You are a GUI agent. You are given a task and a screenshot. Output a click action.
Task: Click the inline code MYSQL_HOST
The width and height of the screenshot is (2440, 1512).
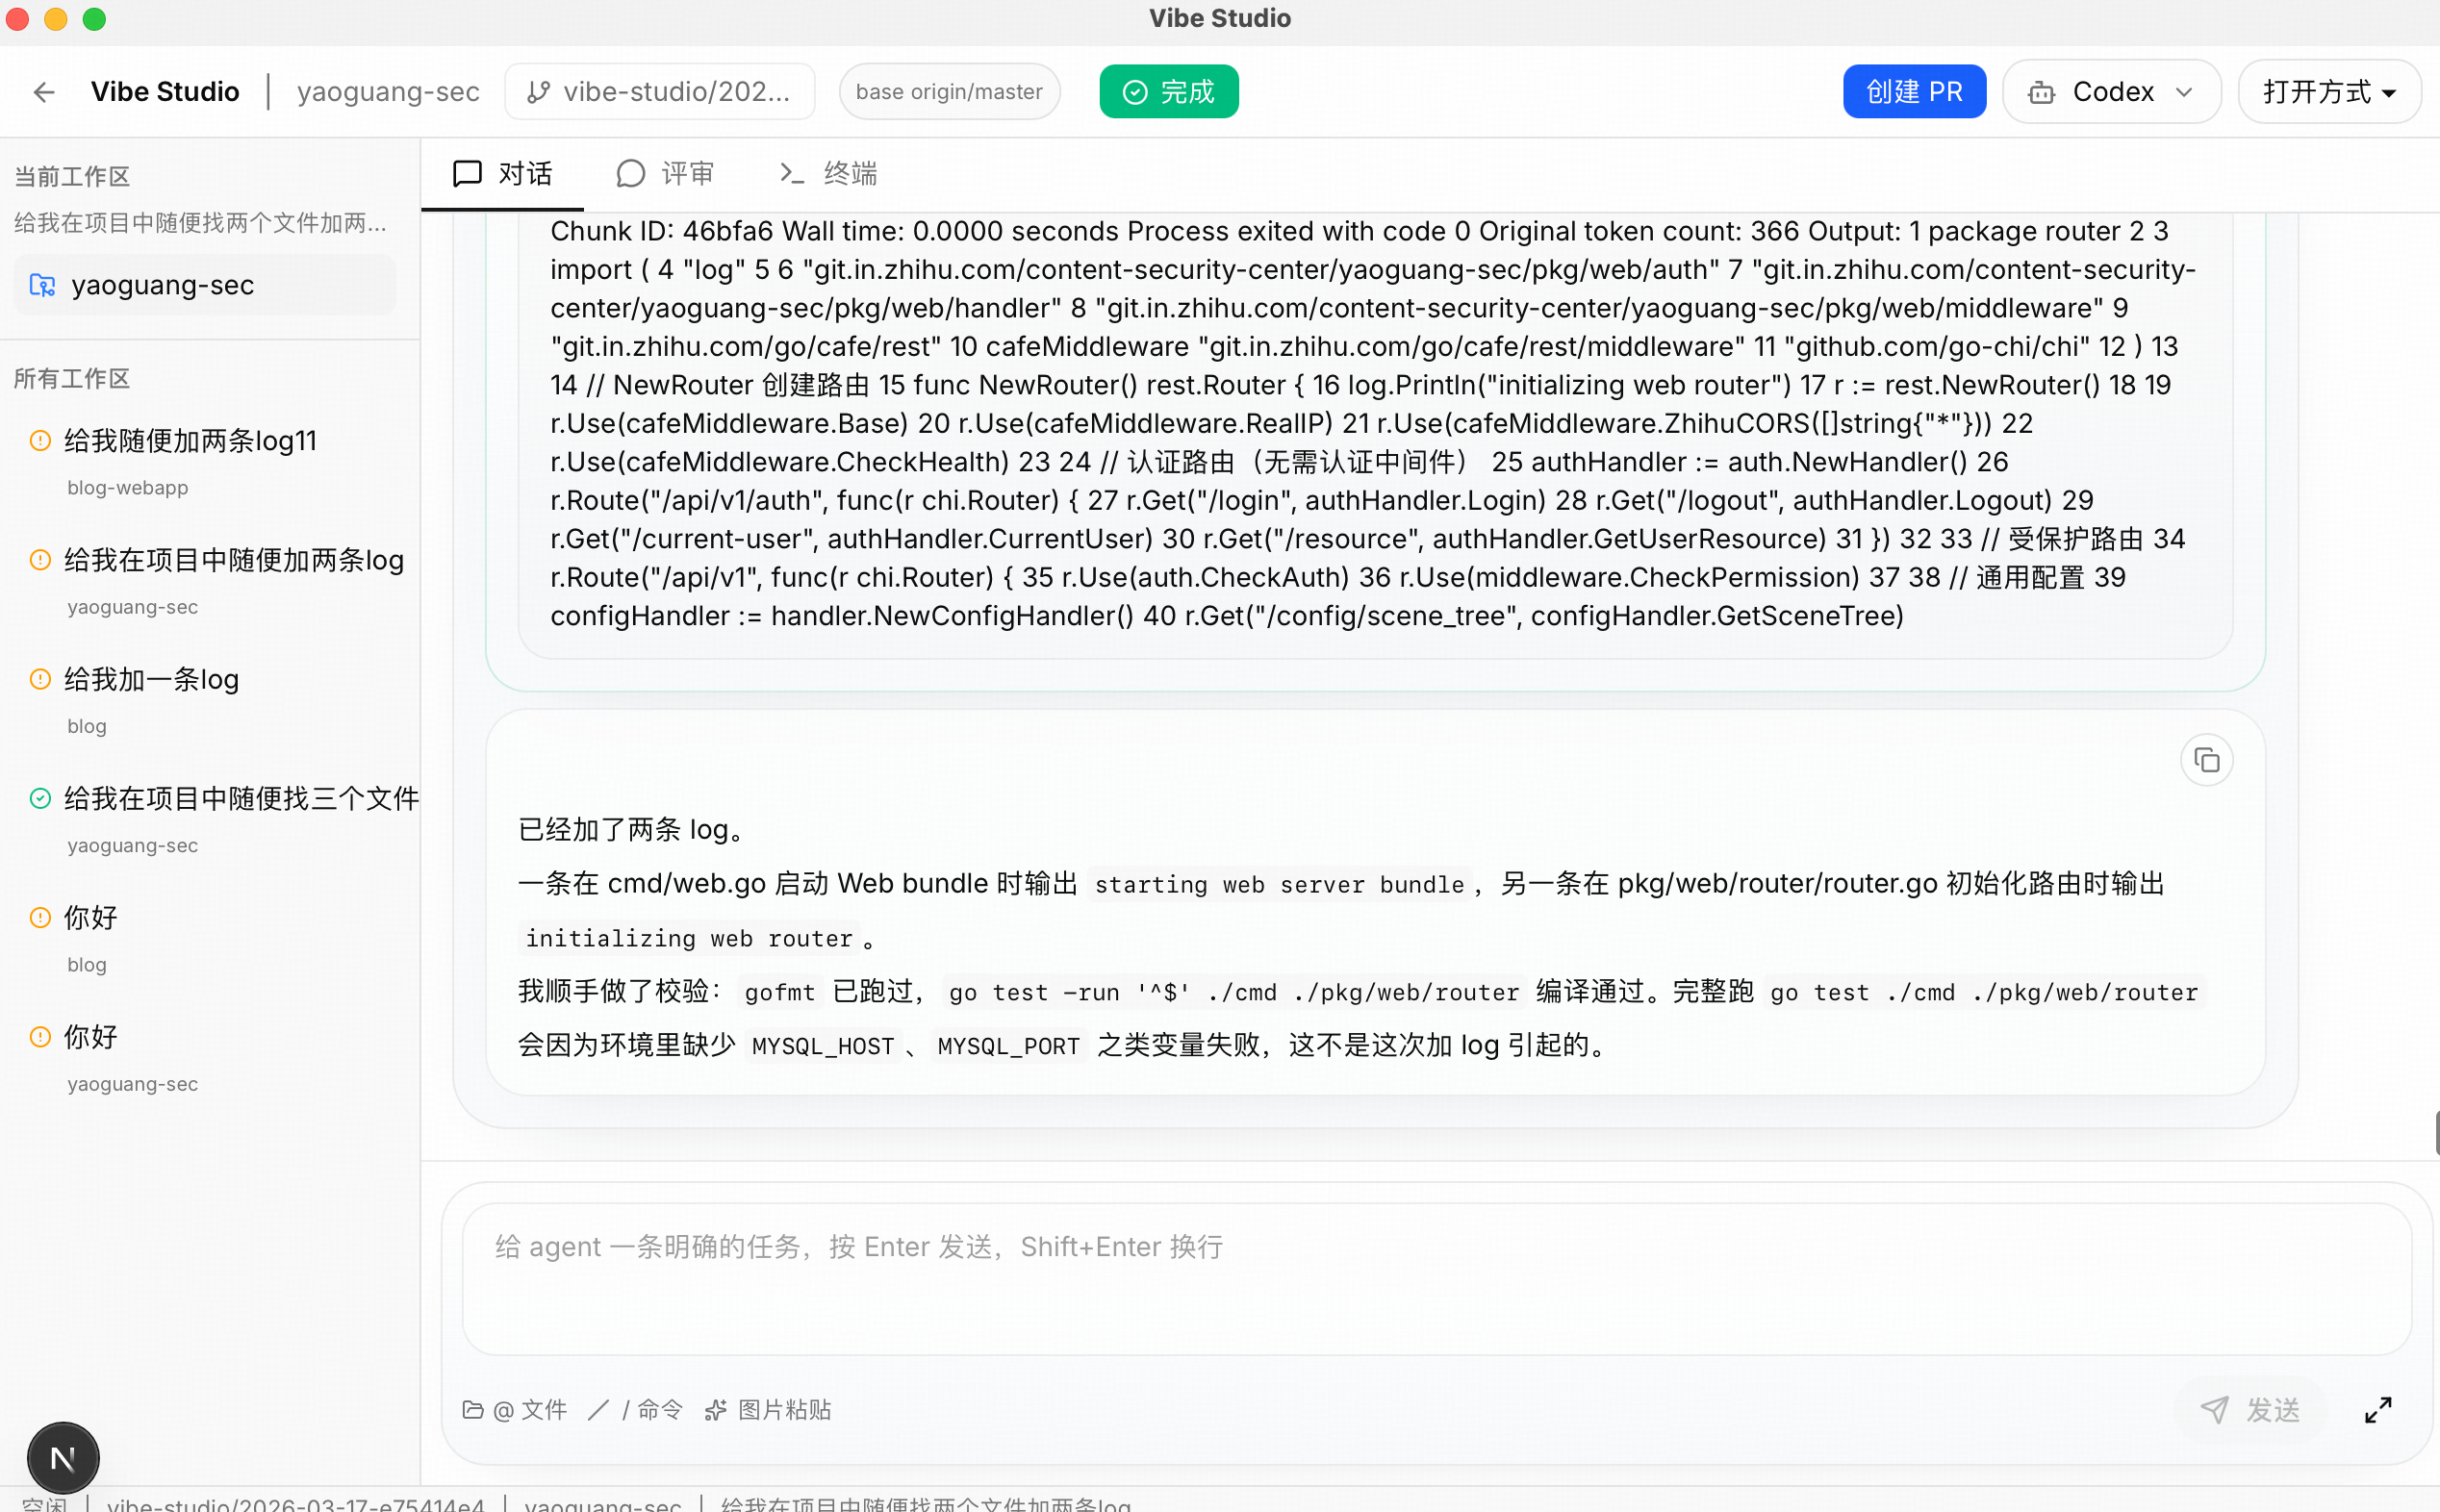tap(822, 1047)
